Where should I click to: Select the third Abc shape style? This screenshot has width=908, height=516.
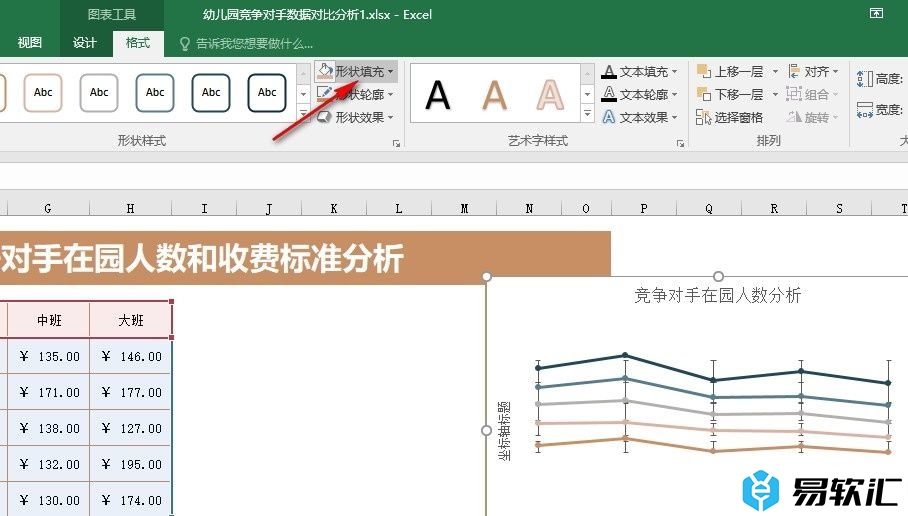point(155,93)
